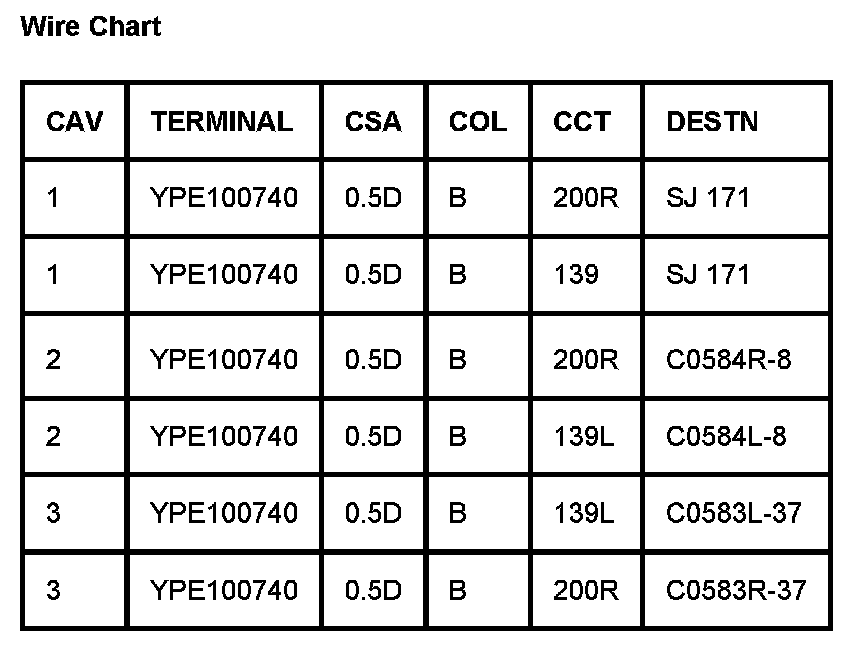Click the COL column header
This screenshot has width=864, height=650.
click(x=478, y=121)
